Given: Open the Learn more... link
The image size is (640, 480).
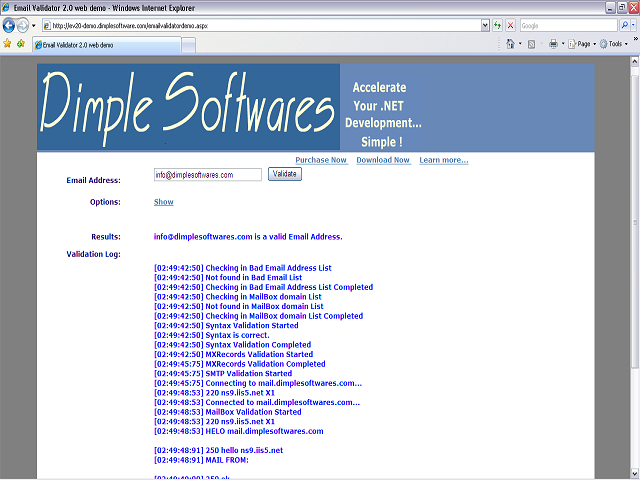Looking at the screenshot, I should click(444, 160).
